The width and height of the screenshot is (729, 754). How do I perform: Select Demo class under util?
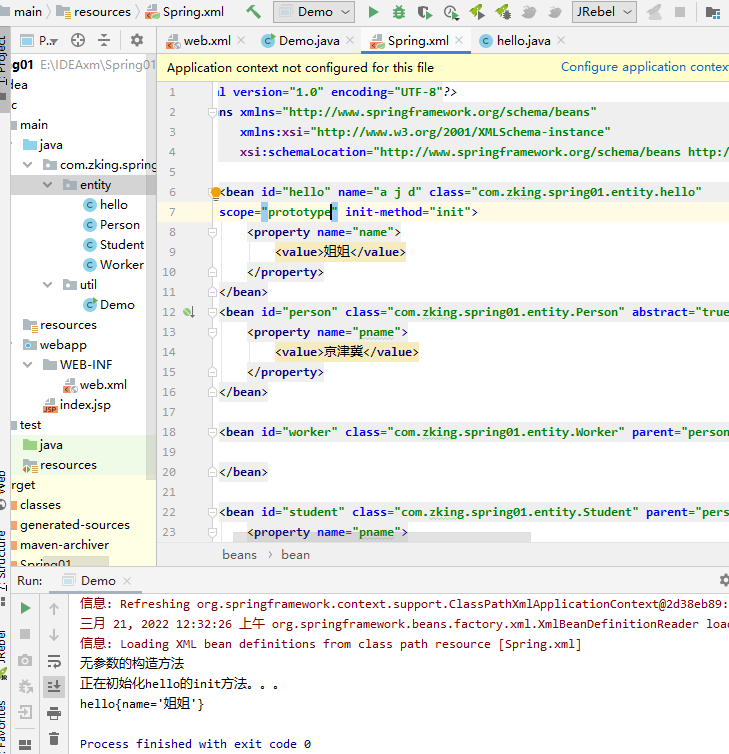coord(117,305)
